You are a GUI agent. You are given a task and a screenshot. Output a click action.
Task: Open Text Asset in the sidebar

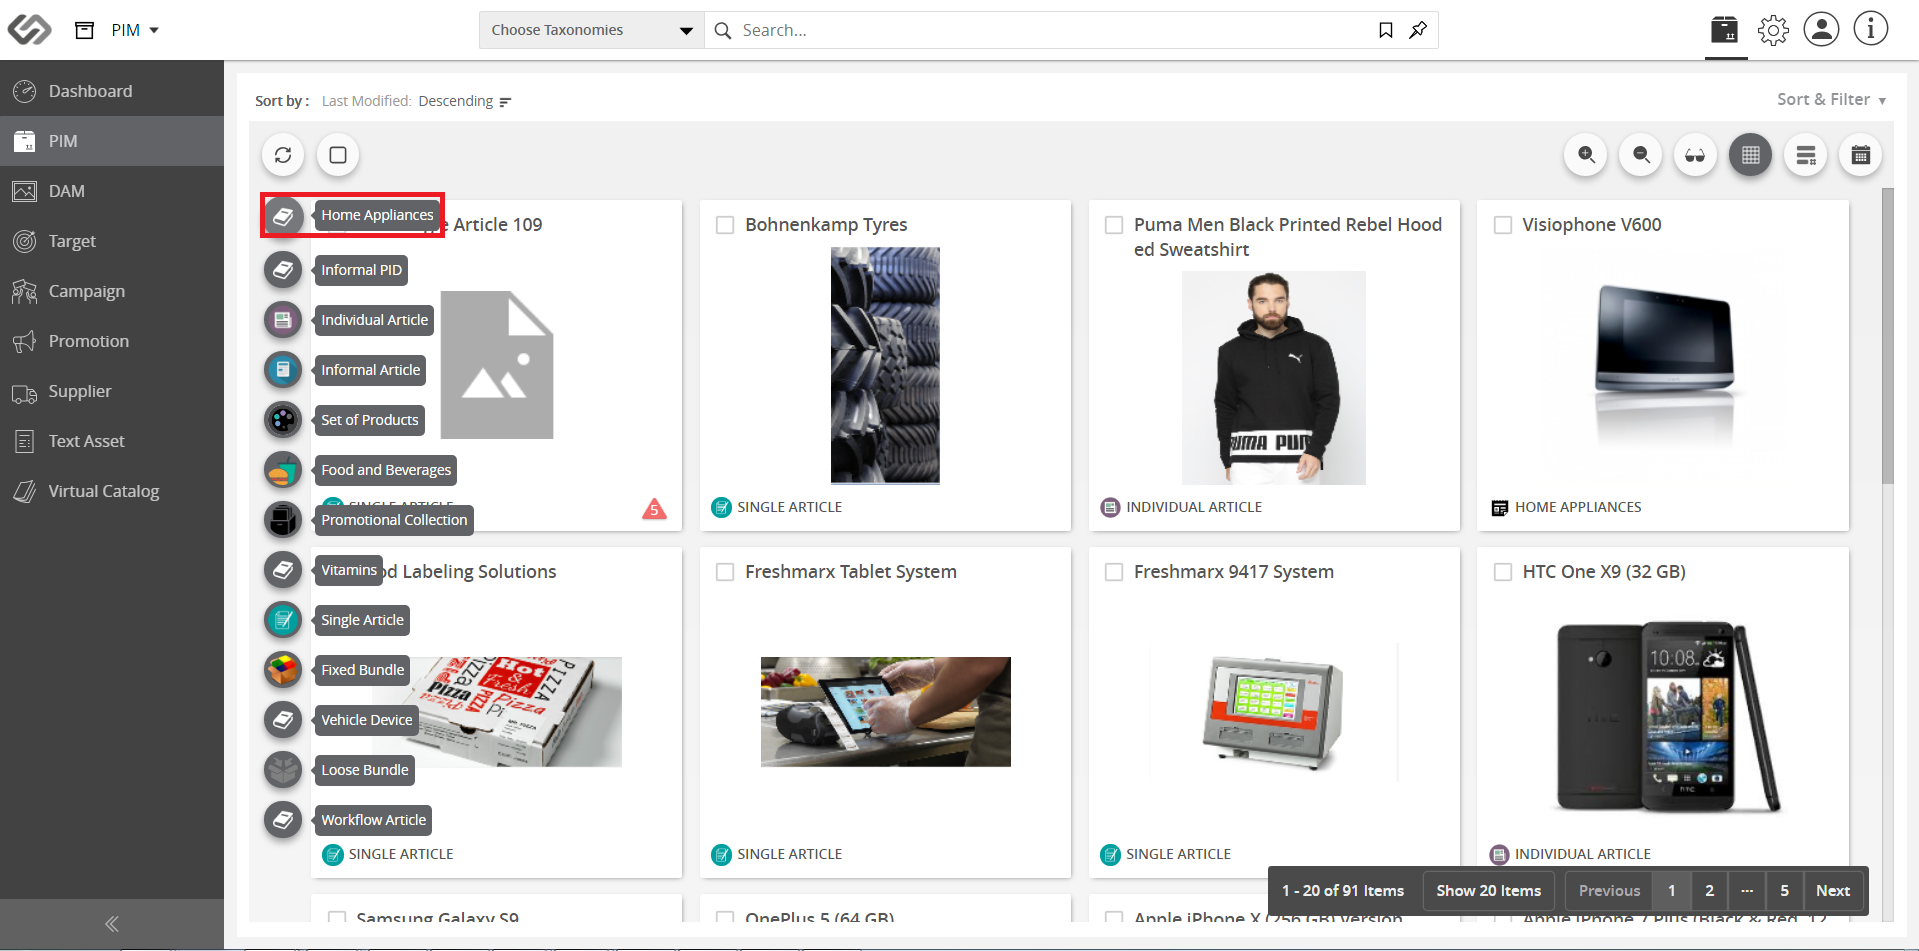tap(112, 441)
